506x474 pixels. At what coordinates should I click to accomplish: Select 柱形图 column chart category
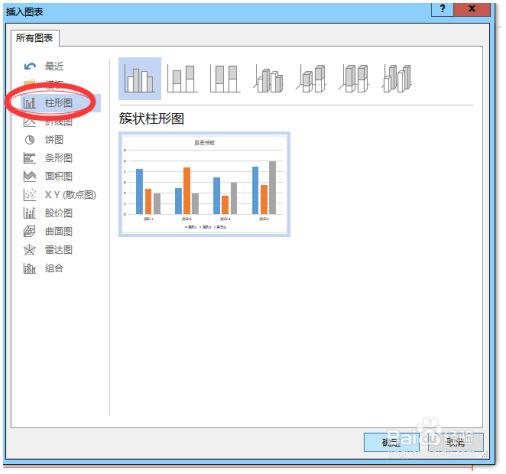tap(60, 103)
